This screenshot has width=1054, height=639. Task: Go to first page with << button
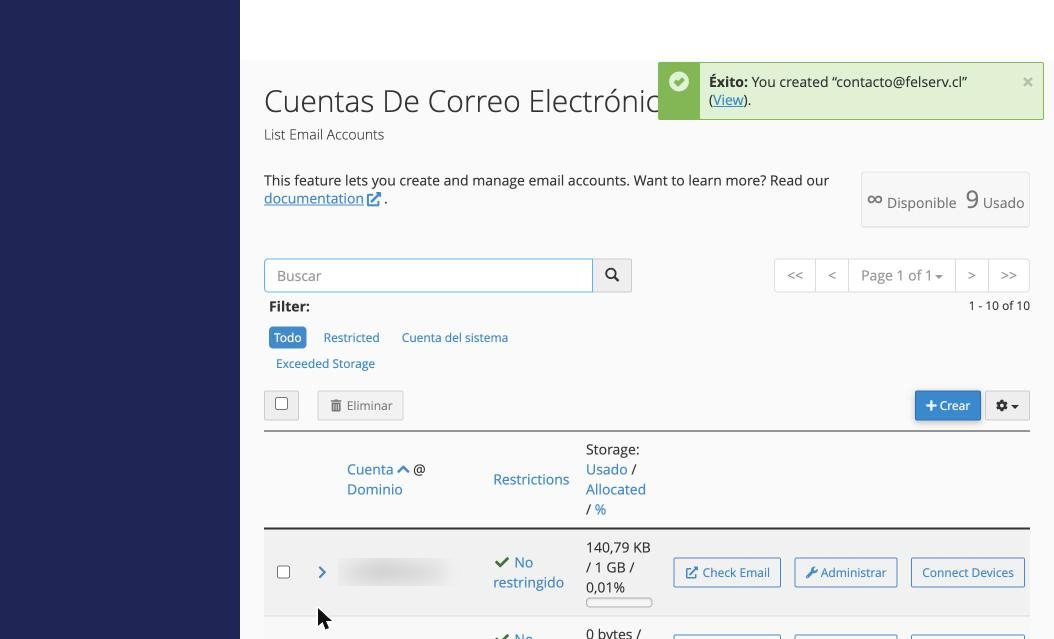tap(795, 275)
